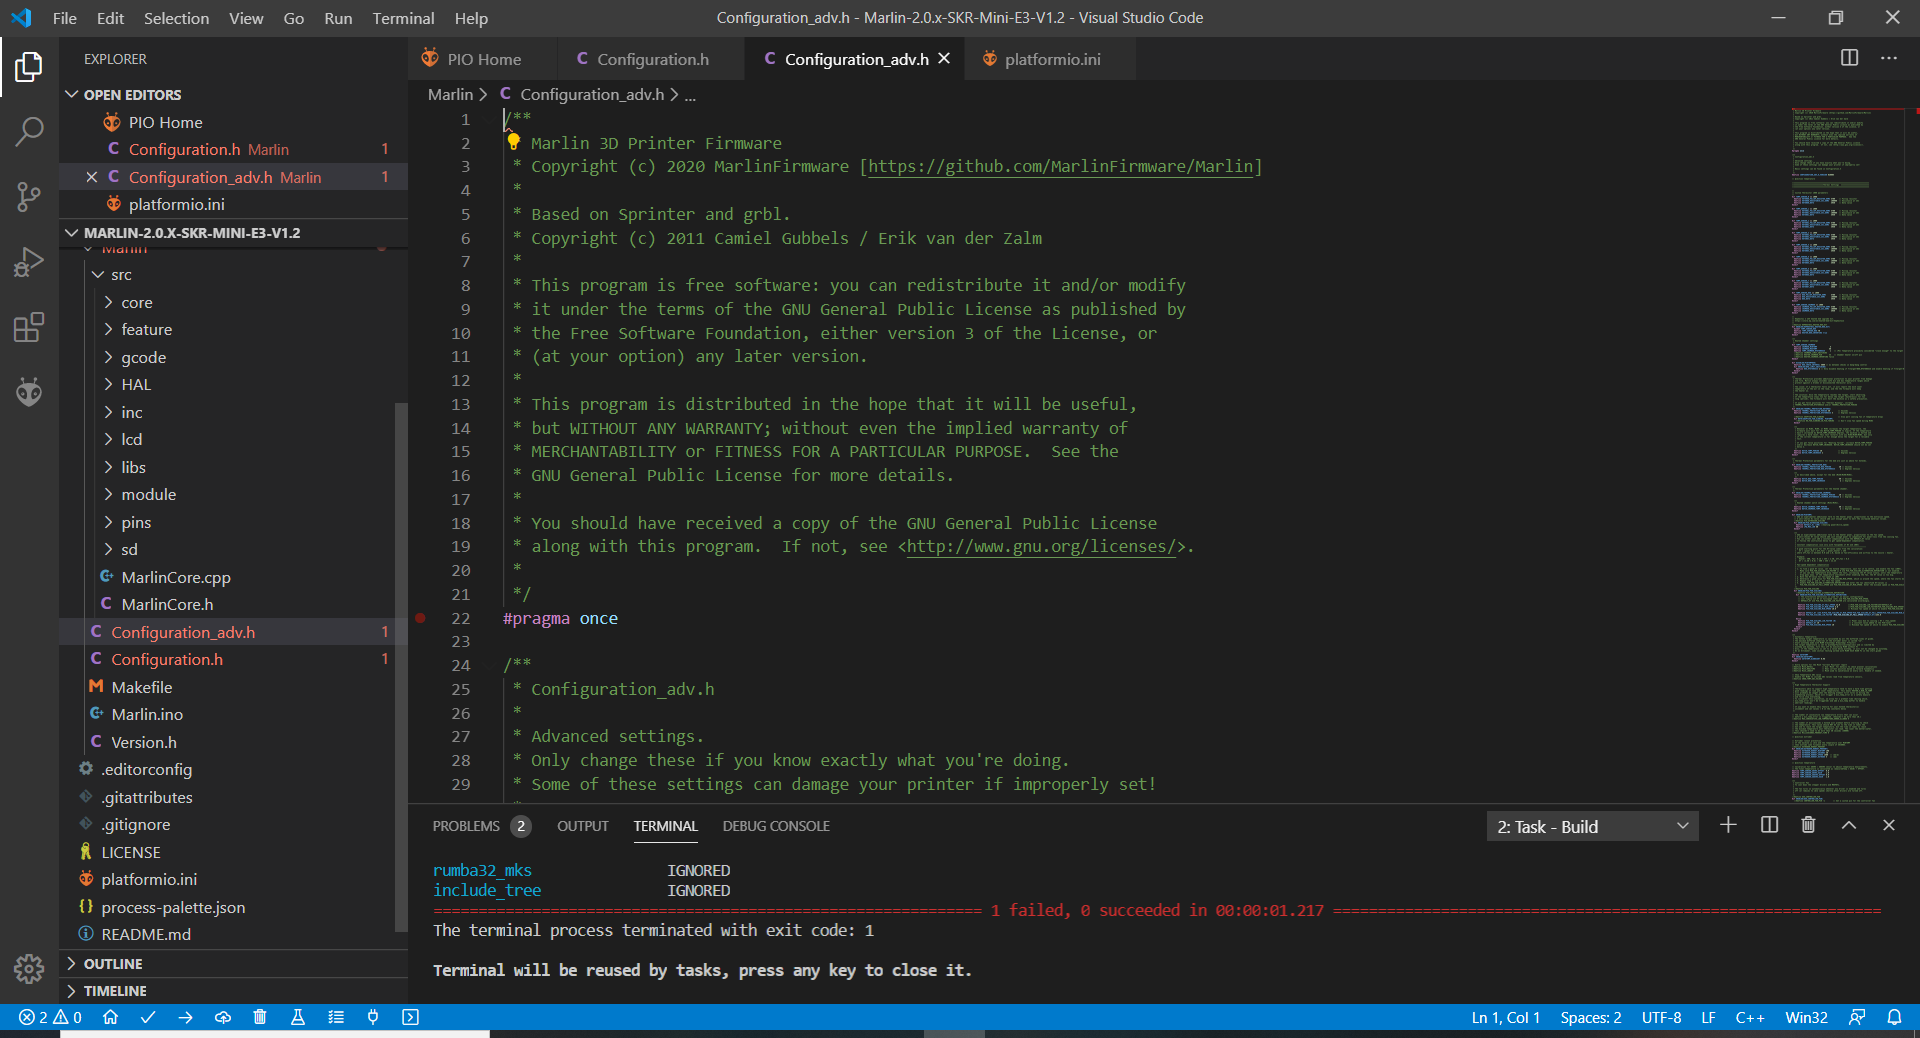This screenshot has width=1920, height=1038.
Task: Click PlatformIO Run Task list icon
Action: [336, 1017]
